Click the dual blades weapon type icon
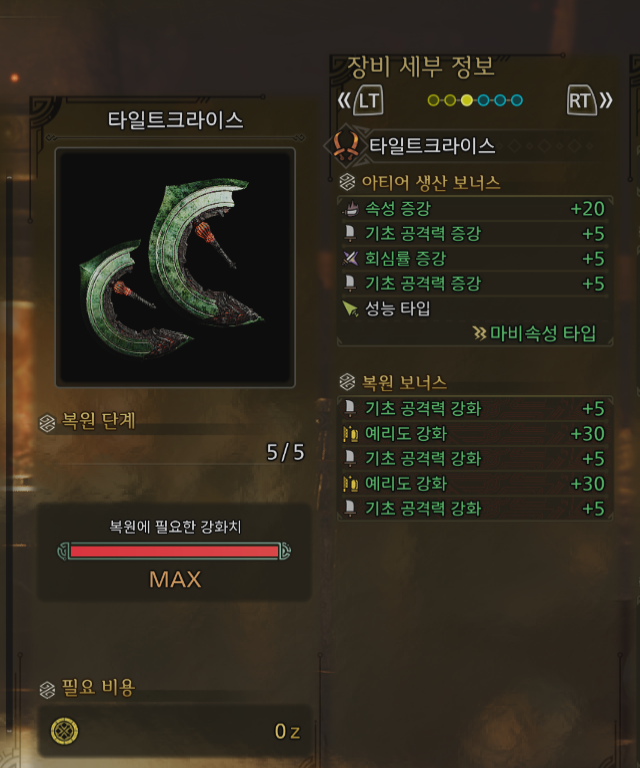This screenshot has width=640, height=768. point(346,146)
